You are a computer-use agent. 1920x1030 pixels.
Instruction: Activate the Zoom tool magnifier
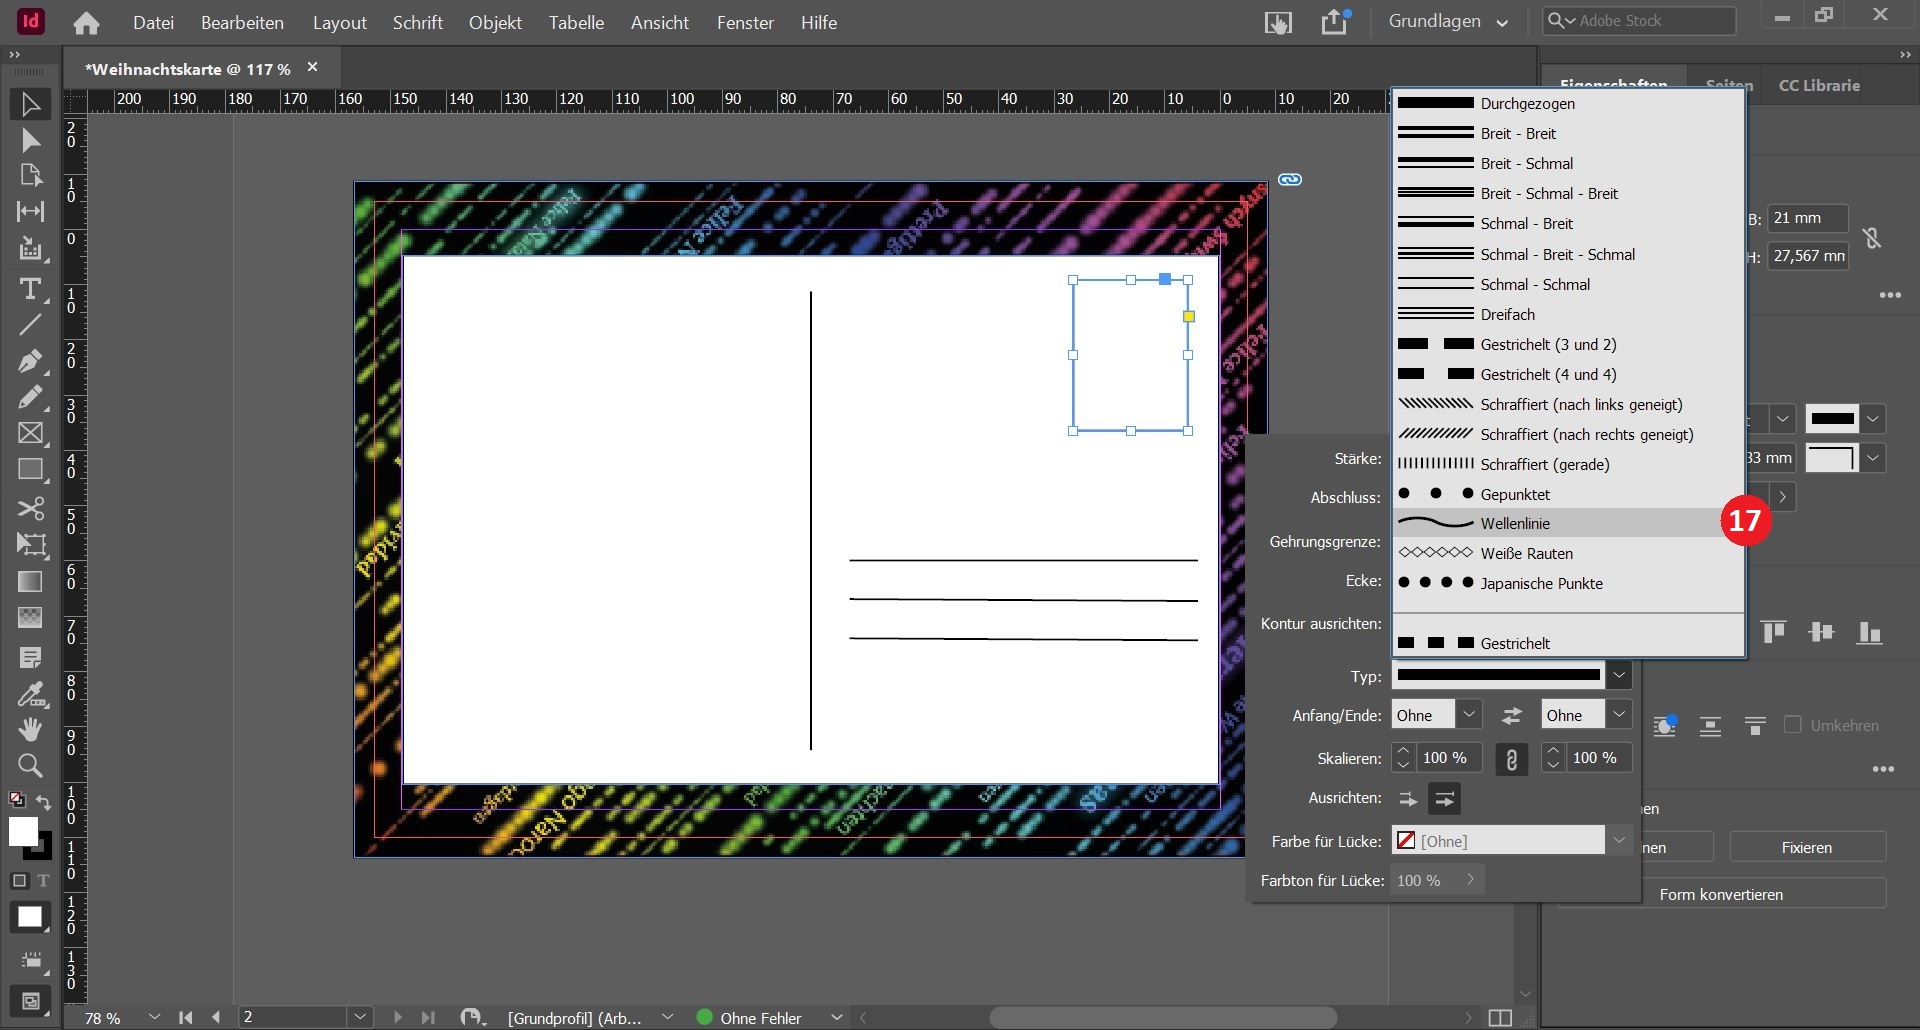point(30,766)
